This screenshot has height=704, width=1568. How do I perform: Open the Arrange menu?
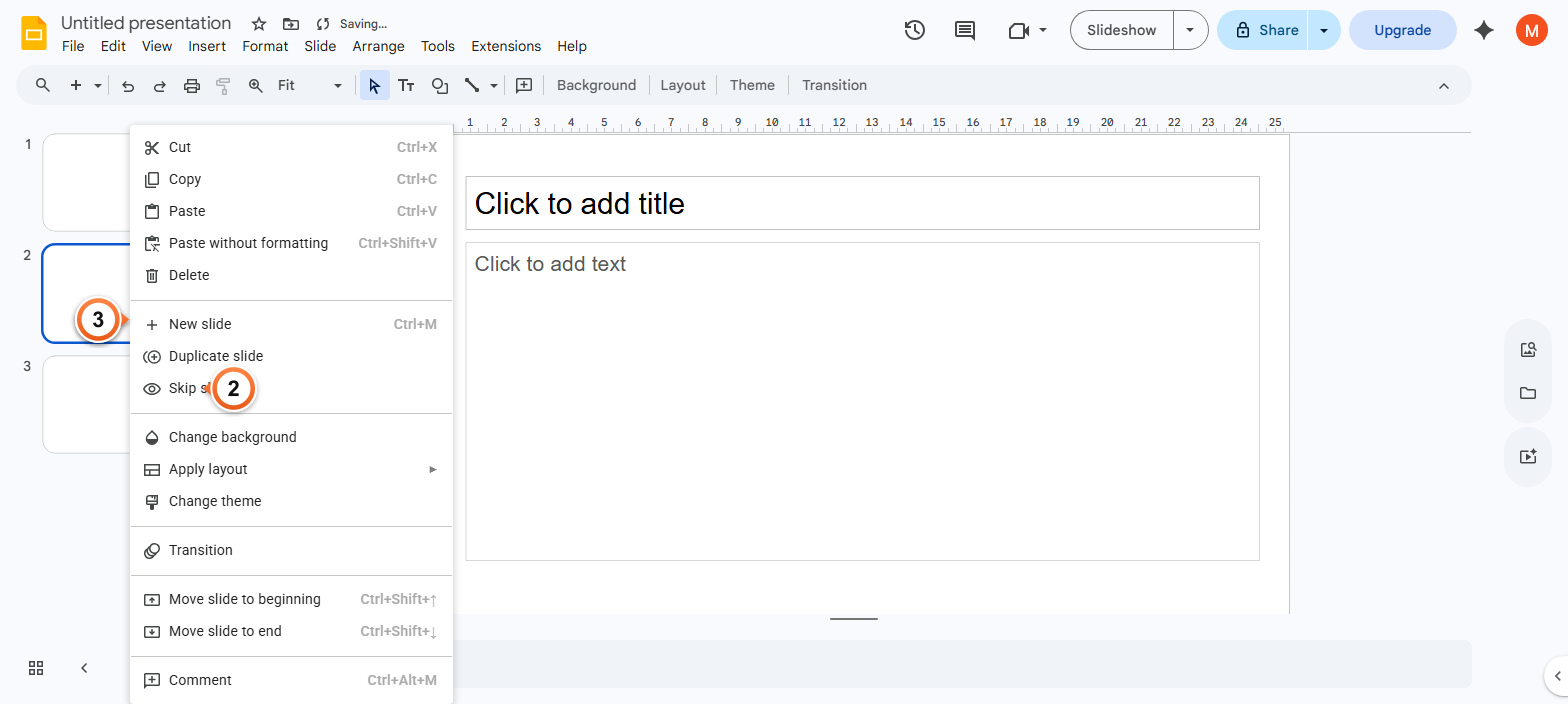coord(379,46)
